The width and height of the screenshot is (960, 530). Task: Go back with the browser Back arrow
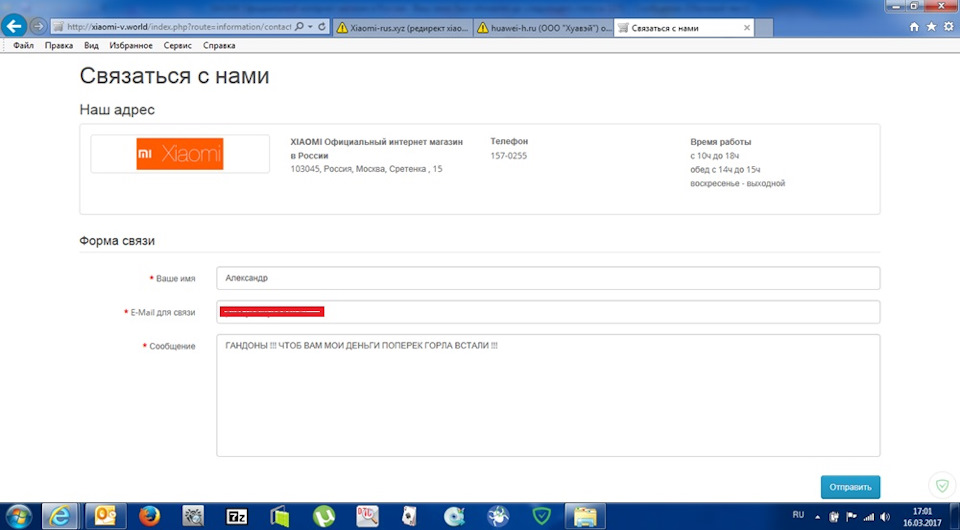14,26
